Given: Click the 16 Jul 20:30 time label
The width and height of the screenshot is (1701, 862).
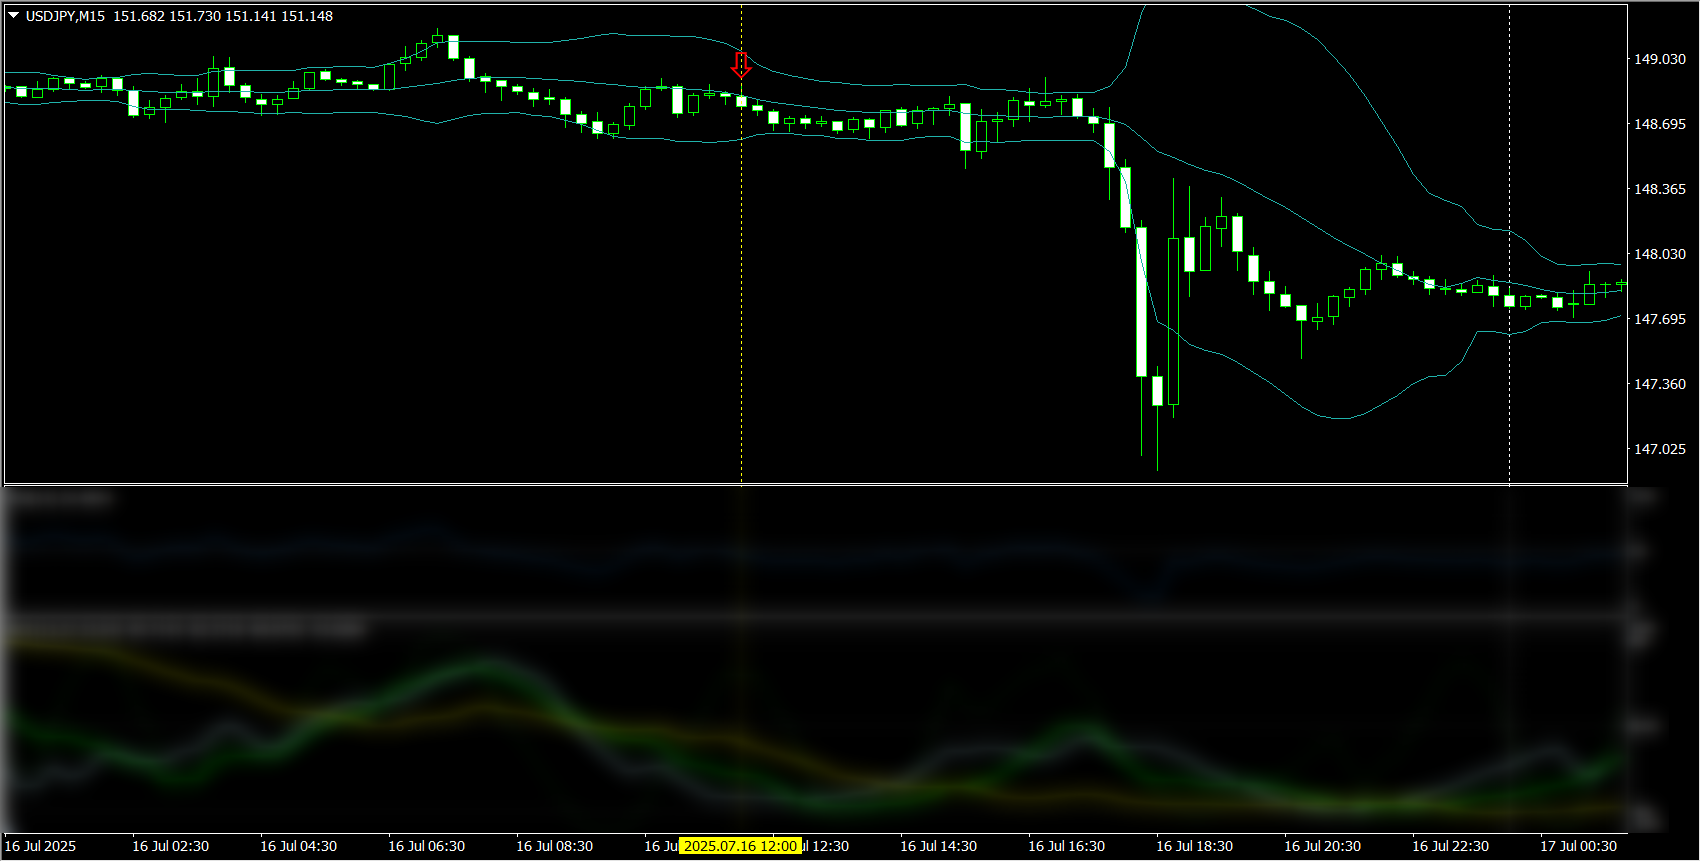Looking at the screenshot, I should pyautogui.click(x=1323, y=846).
